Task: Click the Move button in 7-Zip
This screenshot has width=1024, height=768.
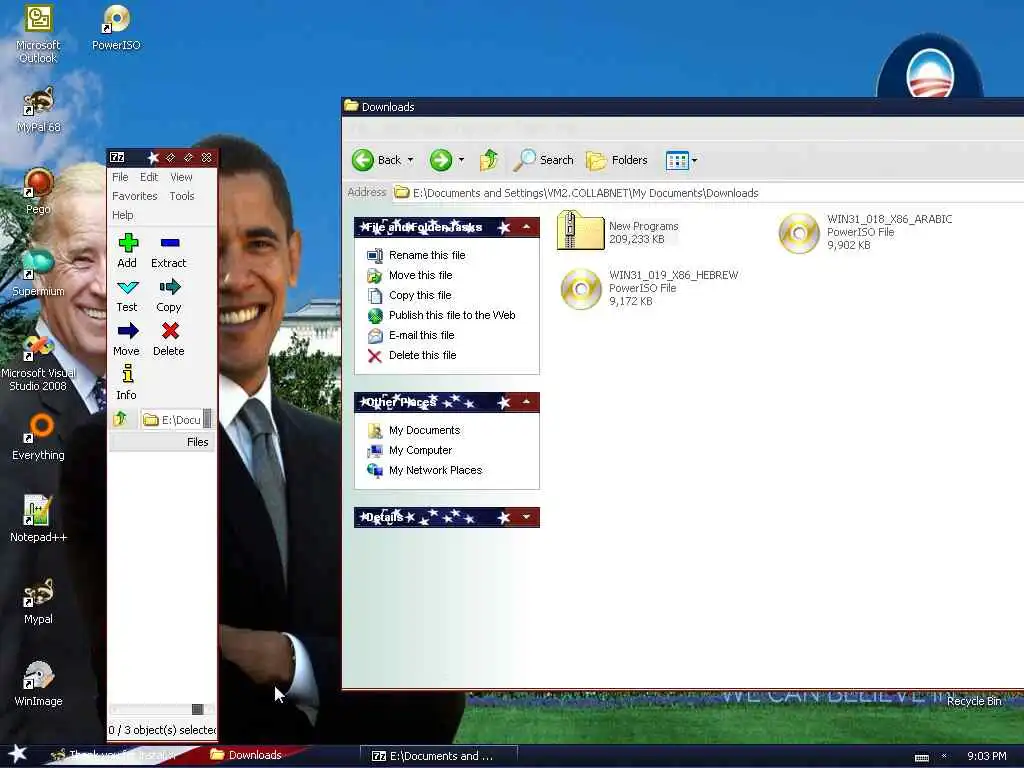Action: tap(127, 339)
